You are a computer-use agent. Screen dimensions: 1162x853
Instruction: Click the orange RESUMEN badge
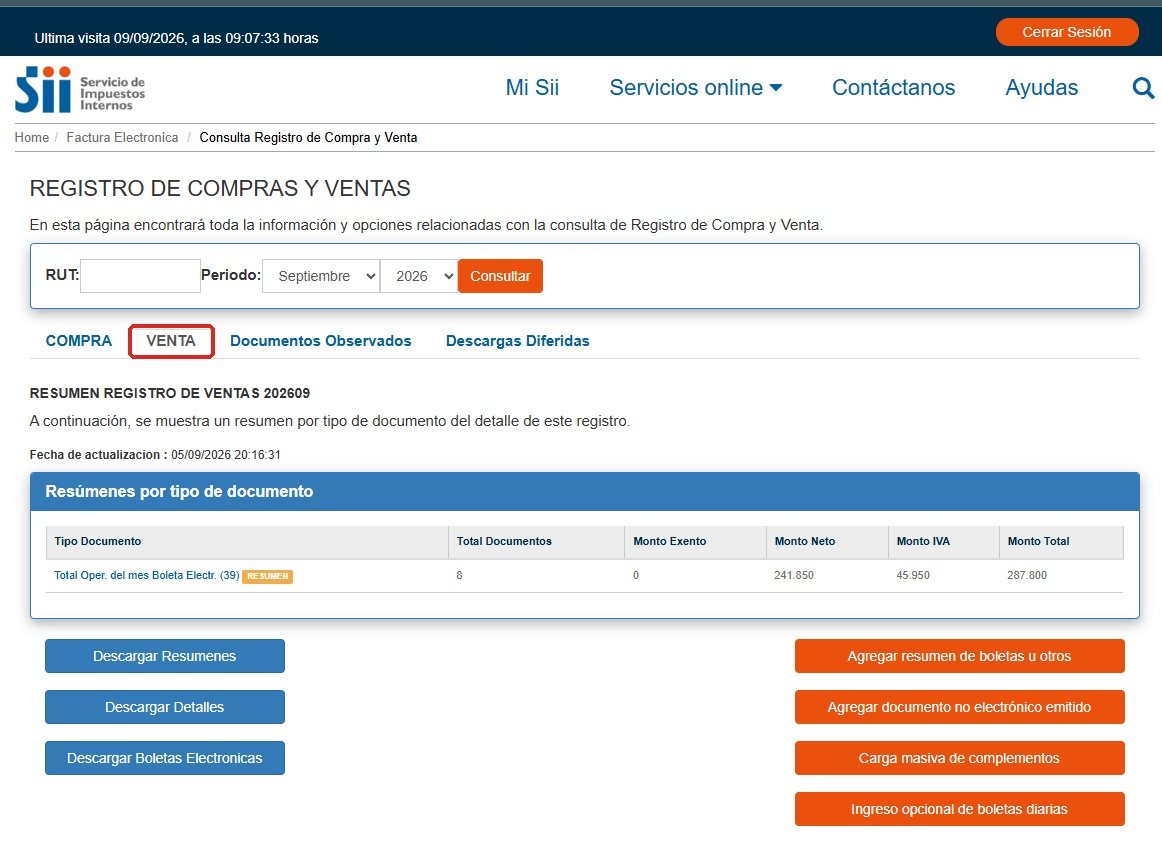click(268, 576)
